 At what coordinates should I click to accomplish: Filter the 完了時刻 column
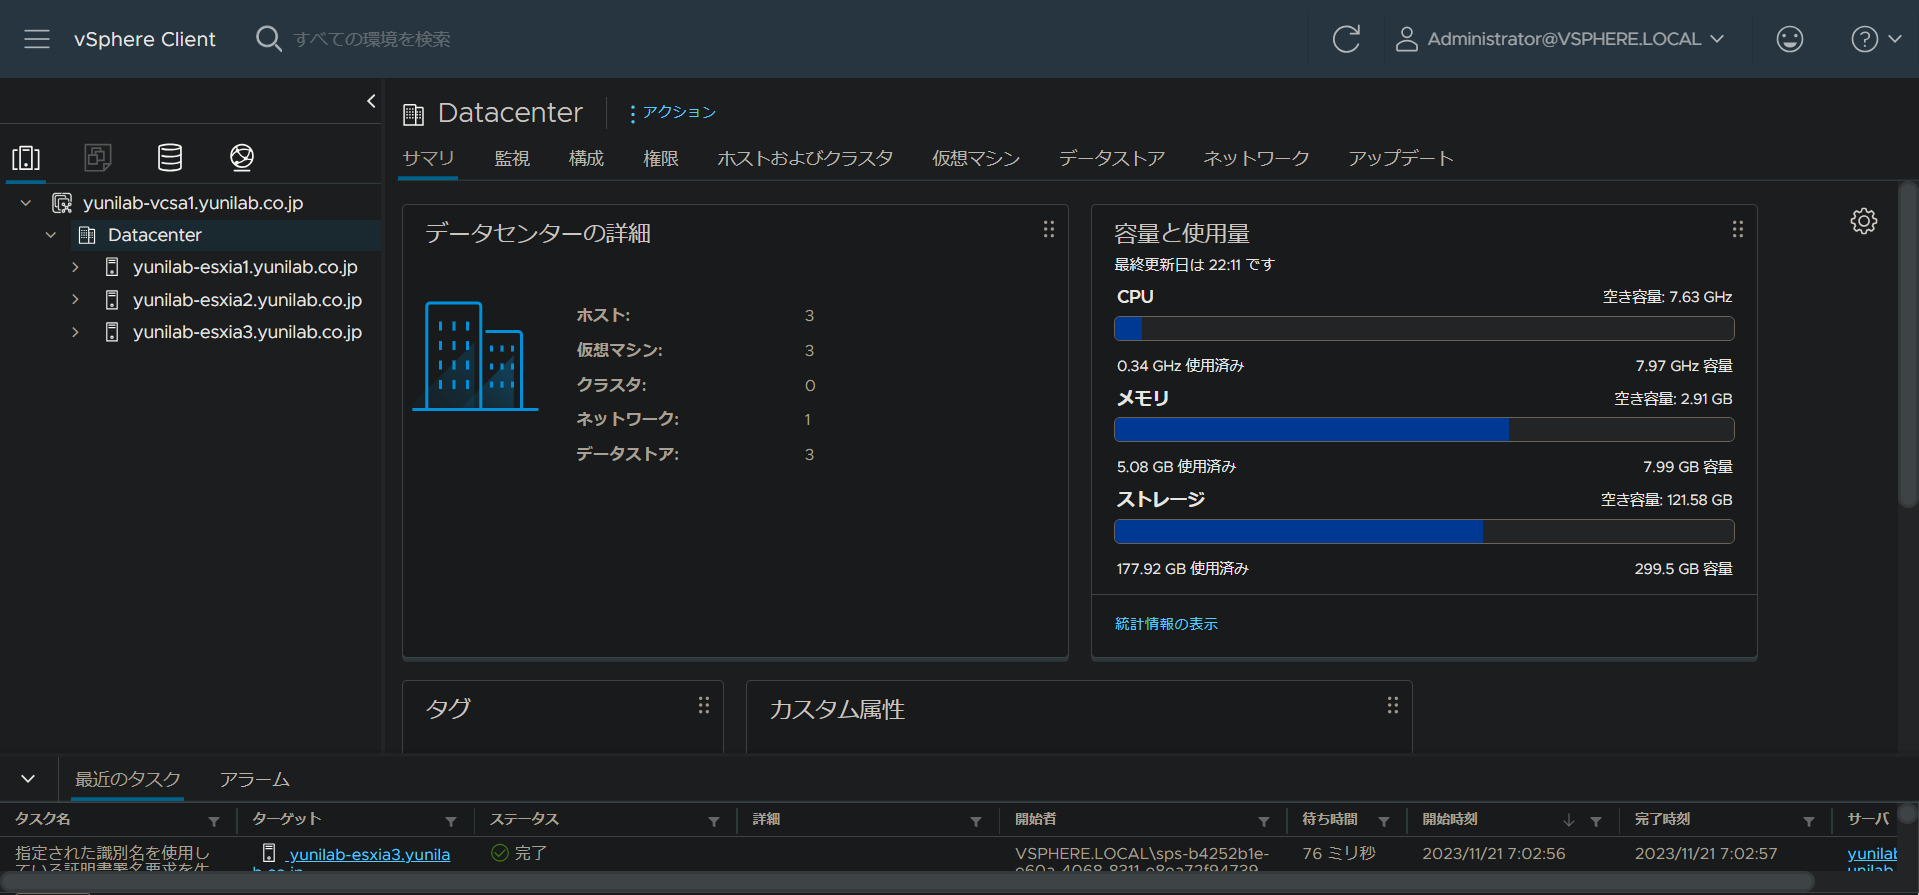click(1809, 821)
